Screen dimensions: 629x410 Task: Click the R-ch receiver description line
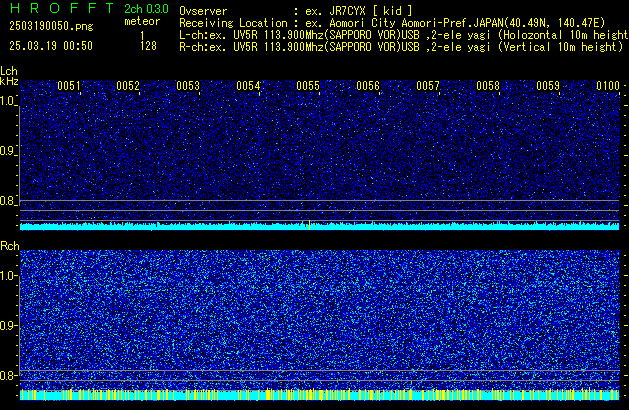pyautogui.click(x=401, y=47)
